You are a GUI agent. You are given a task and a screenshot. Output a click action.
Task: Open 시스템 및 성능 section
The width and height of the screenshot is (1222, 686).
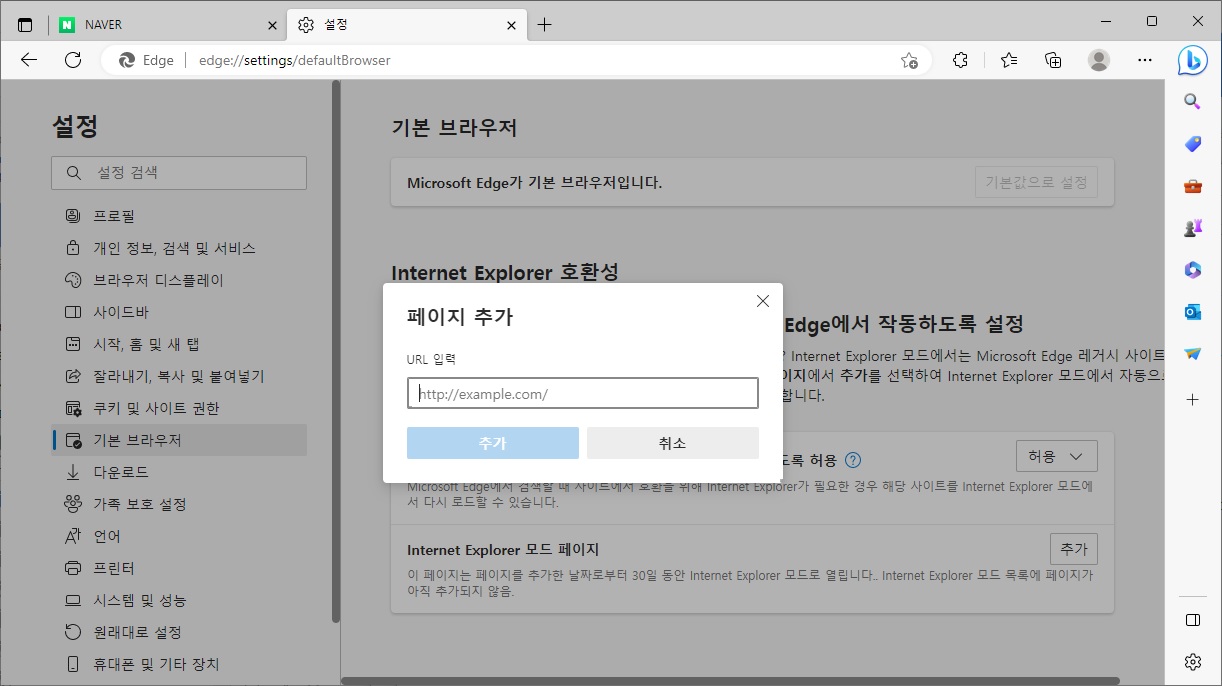click(179, 600)
